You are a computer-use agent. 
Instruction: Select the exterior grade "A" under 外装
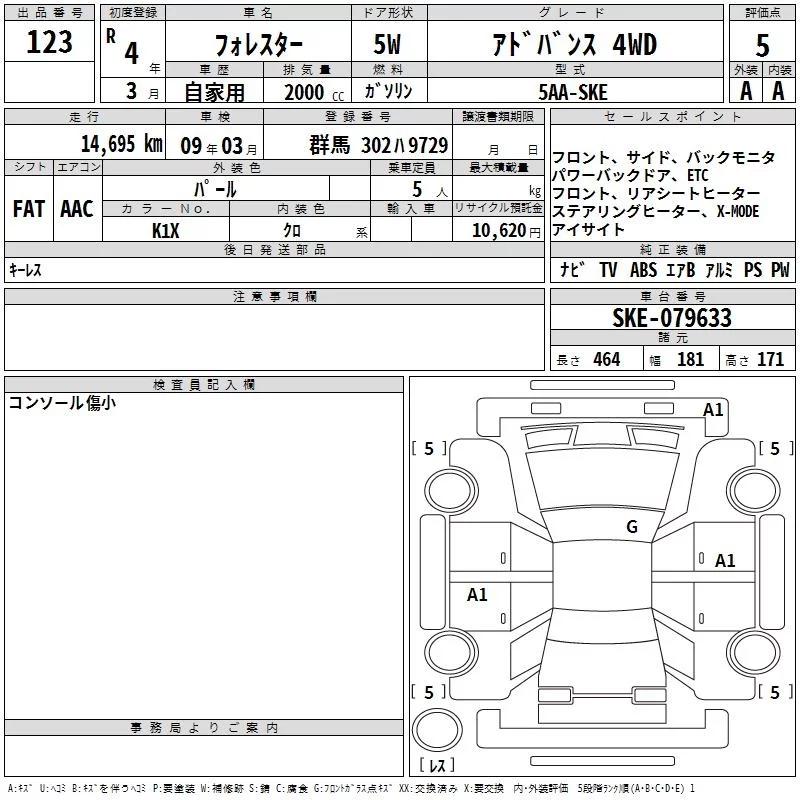746,91
